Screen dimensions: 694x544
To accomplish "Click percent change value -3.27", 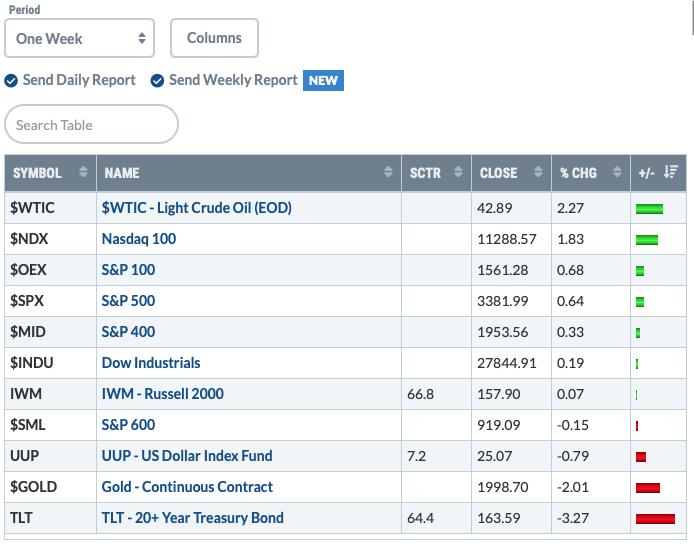I will pyautogui.click(x=572, y=518).
